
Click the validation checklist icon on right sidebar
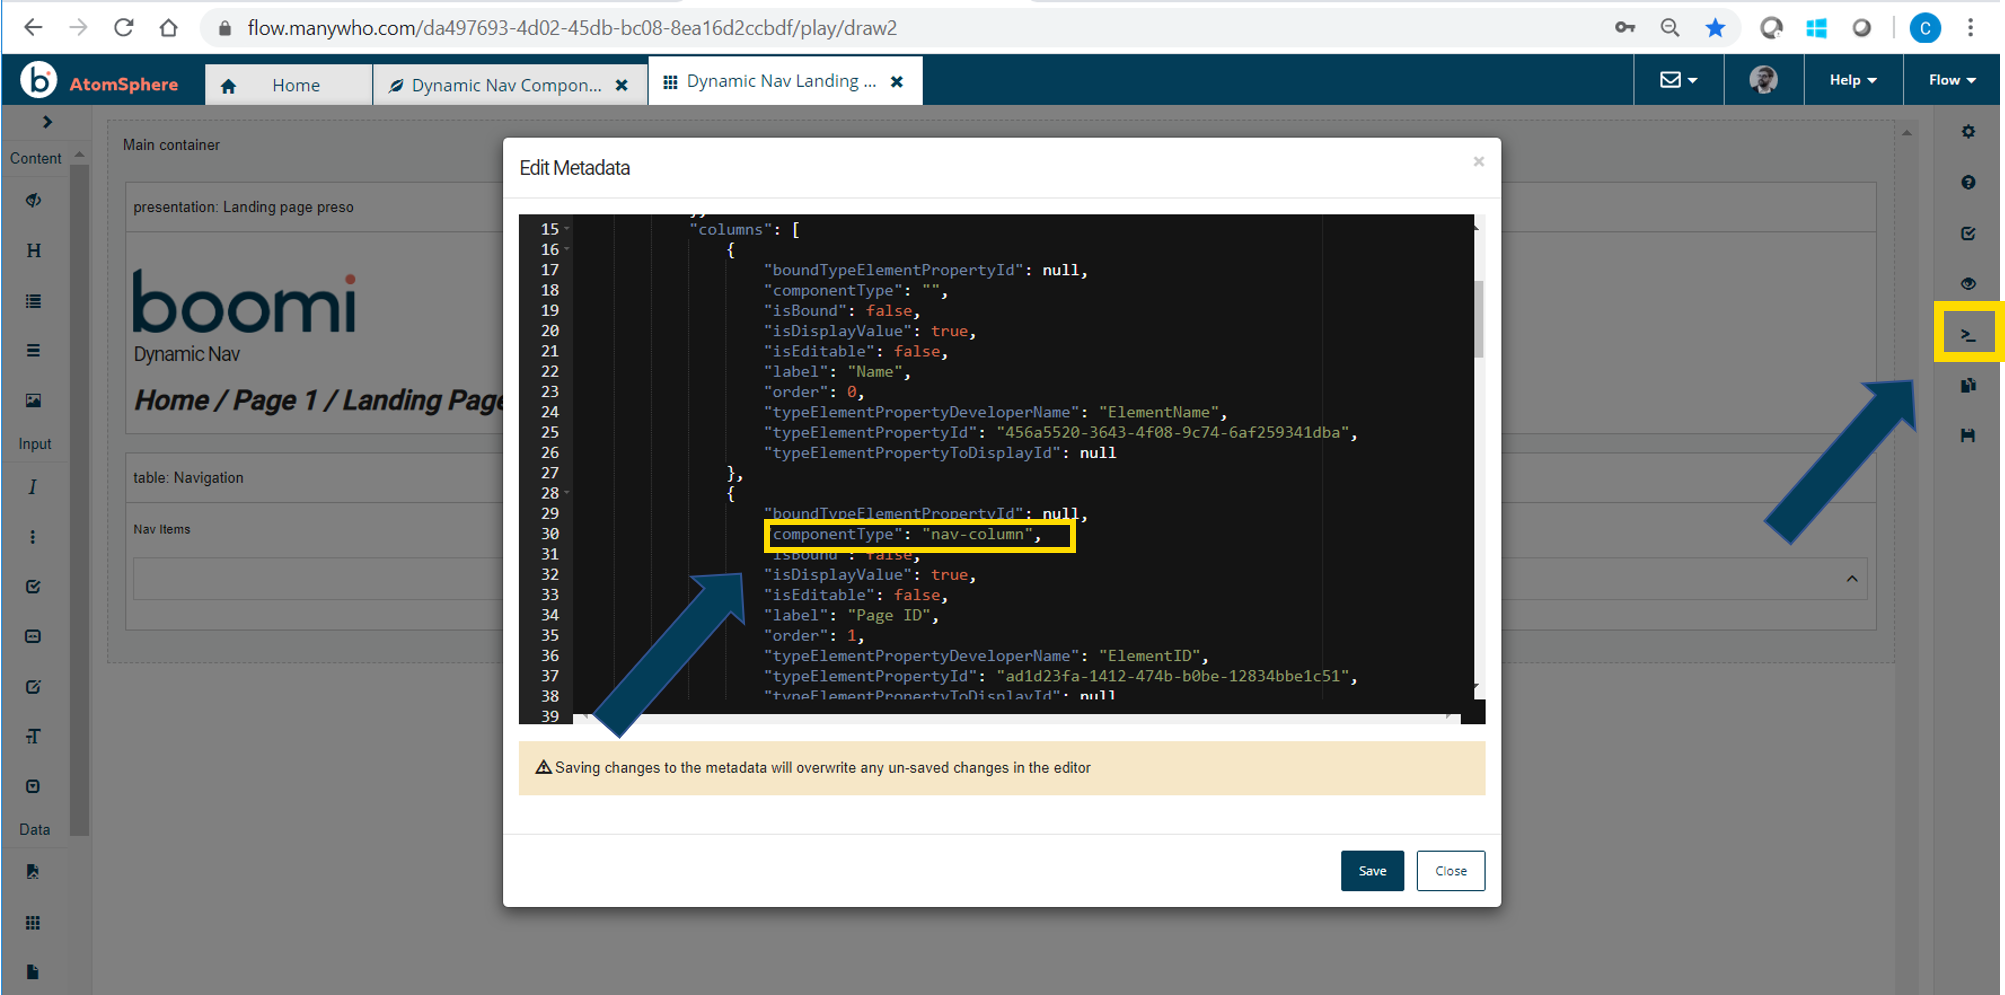[x=1968, y=233]
